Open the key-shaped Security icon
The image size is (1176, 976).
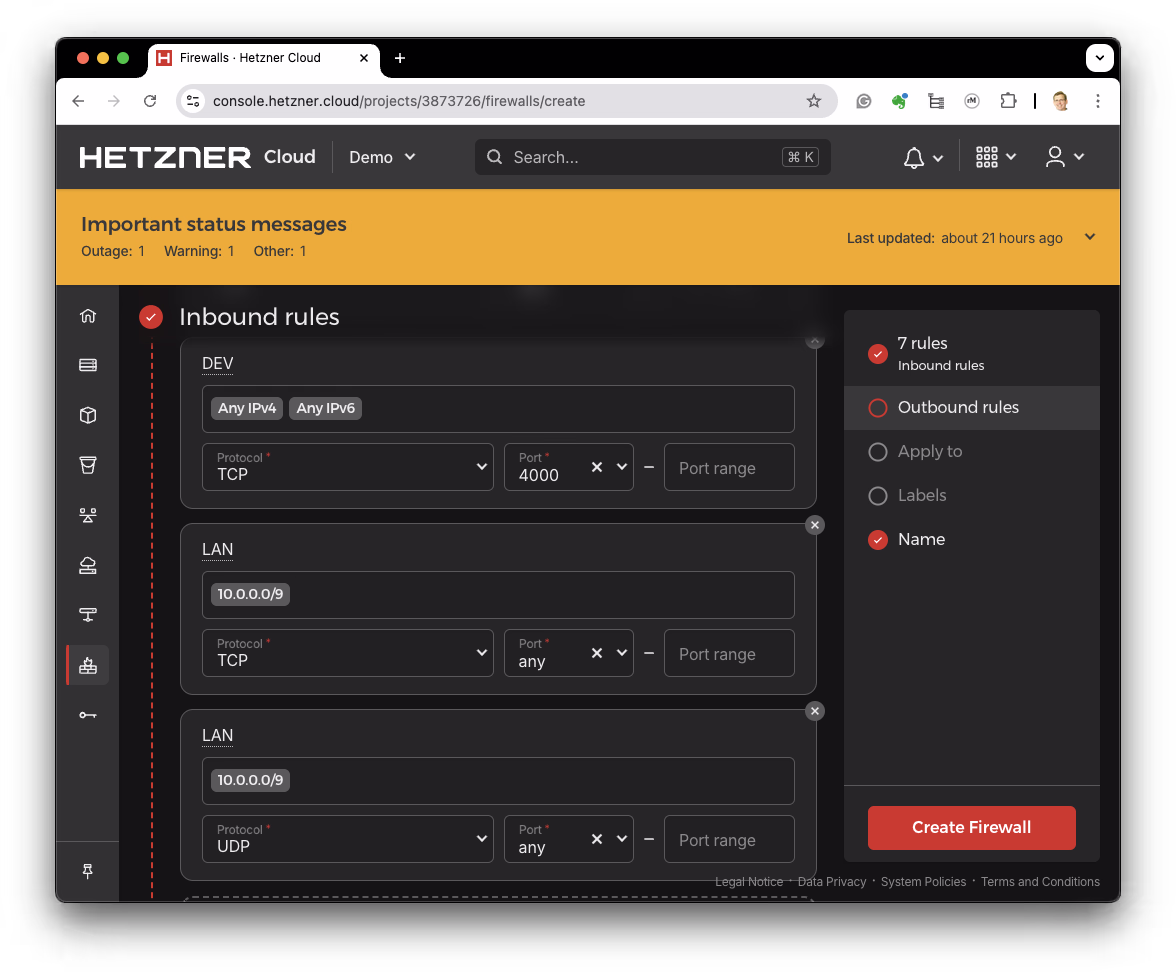click(x=88, y=715)
